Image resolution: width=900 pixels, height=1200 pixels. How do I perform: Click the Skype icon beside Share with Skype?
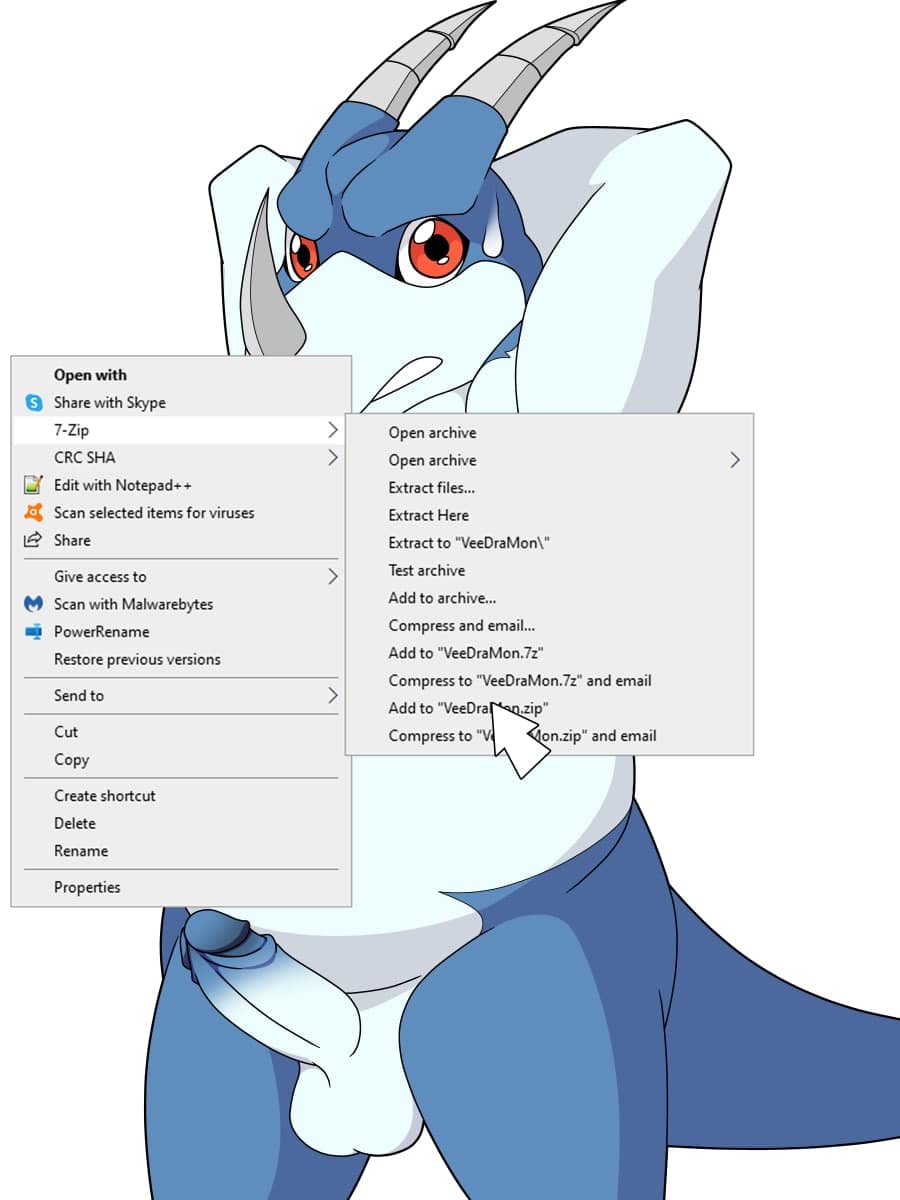pos(34,403)
